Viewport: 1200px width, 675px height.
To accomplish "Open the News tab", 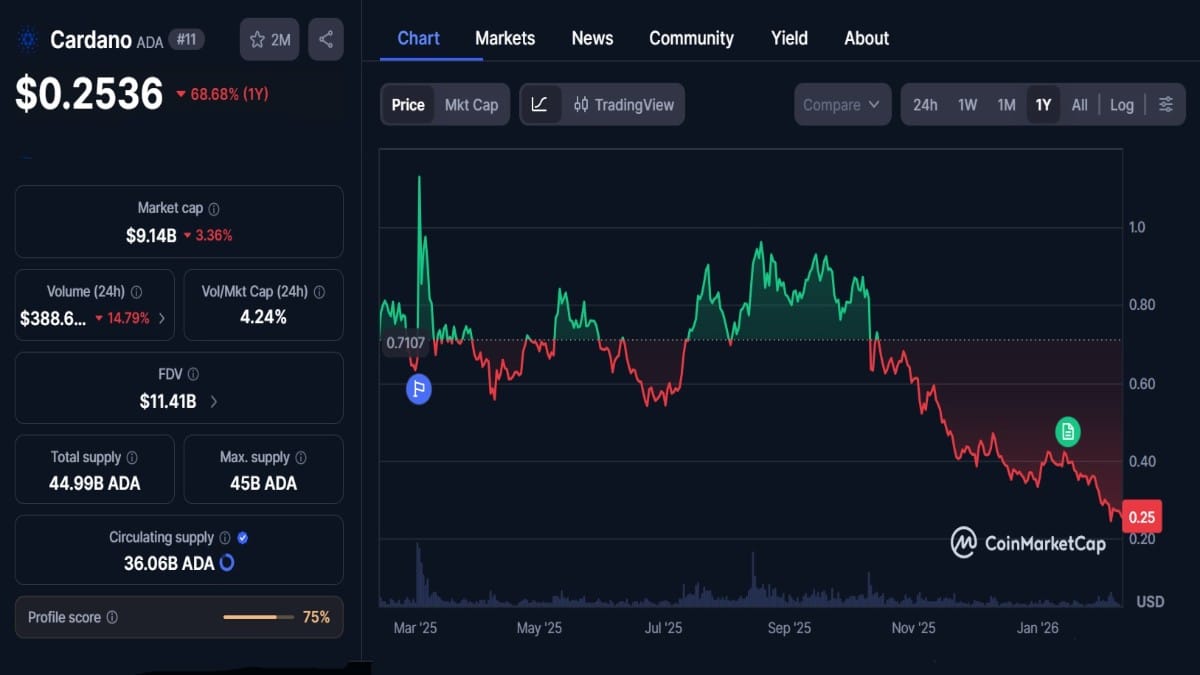I will coord(592,38).
